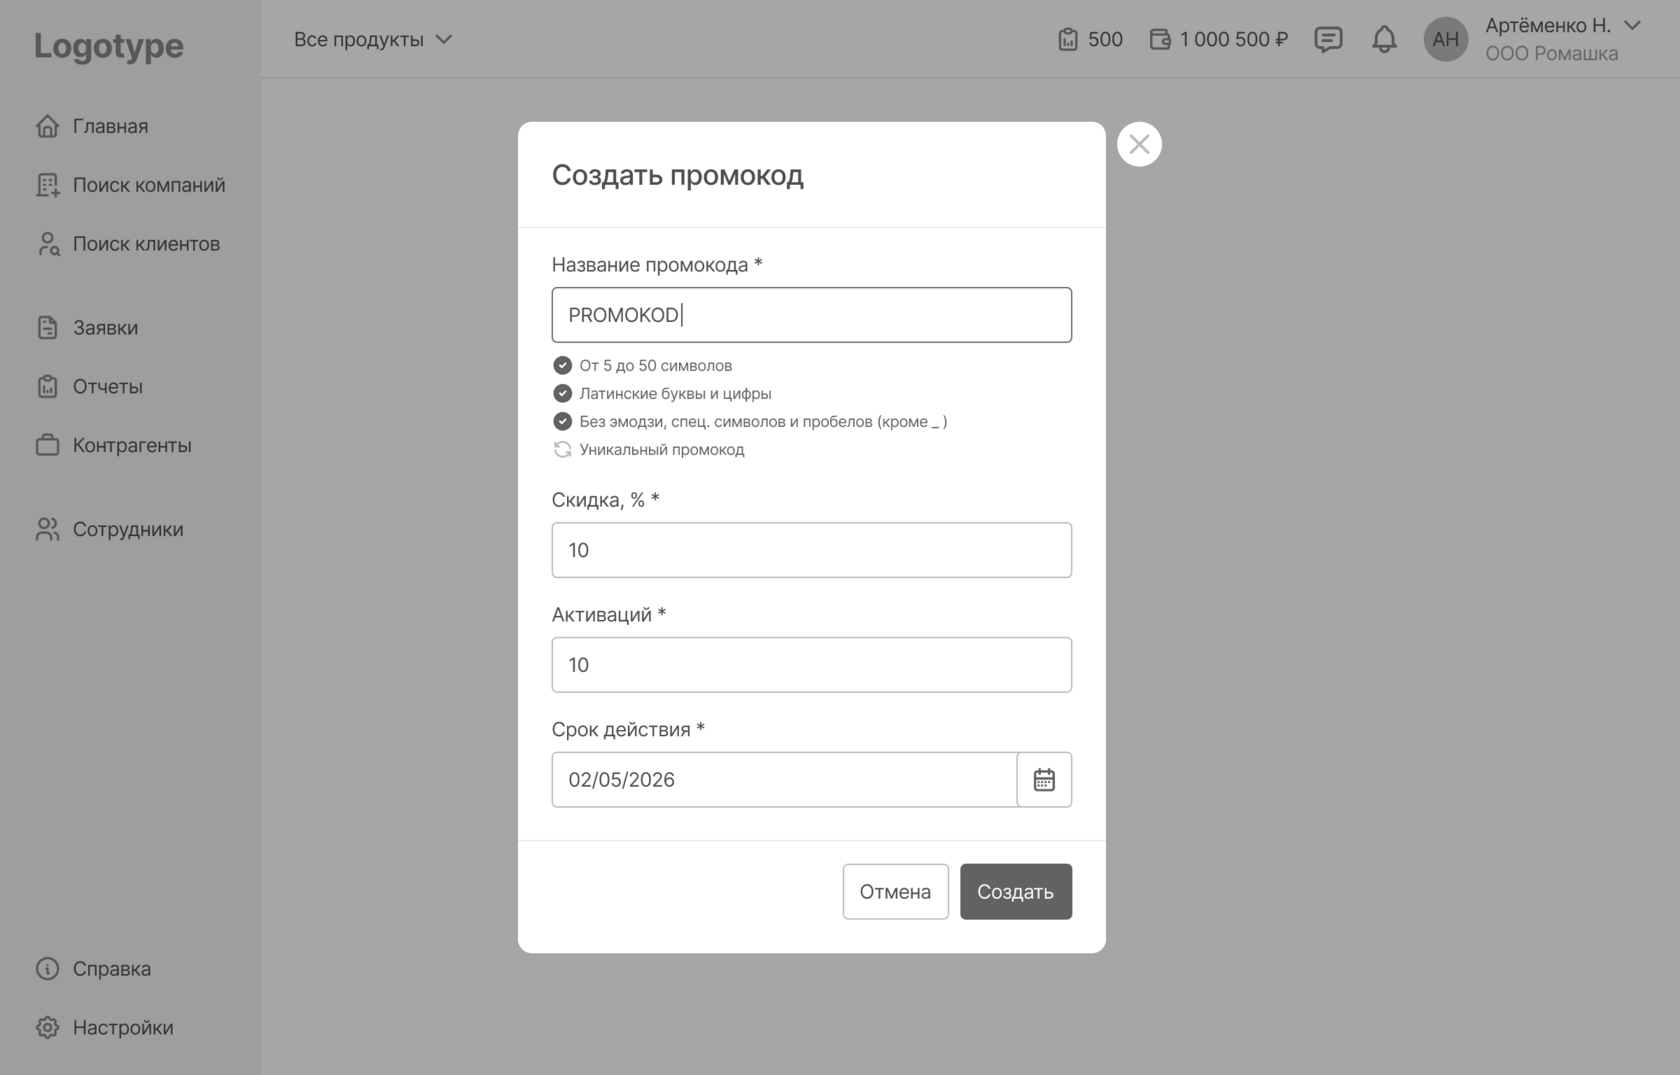The image size is (1680, 1075).
Task: Close the Создать промокод dialog with X
Action: pos(1139,144)
